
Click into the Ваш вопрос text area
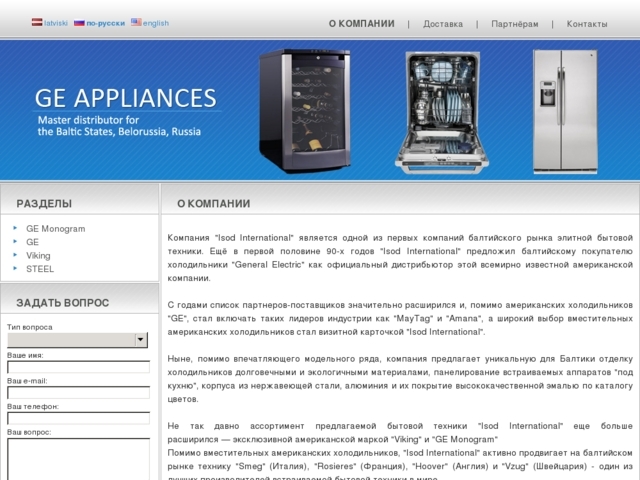point(79,459)
